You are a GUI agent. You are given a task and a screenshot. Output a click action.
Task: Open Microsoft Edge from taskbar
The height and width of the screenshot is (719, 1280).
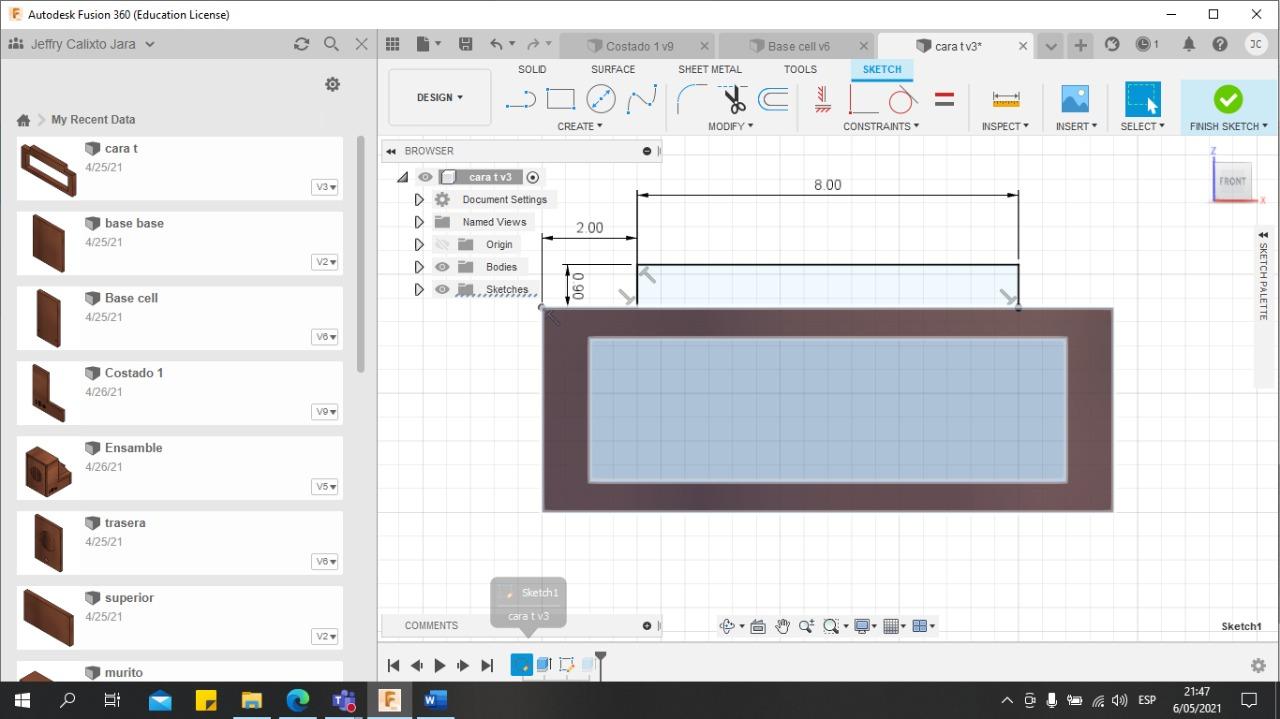(x=297, y=699)
